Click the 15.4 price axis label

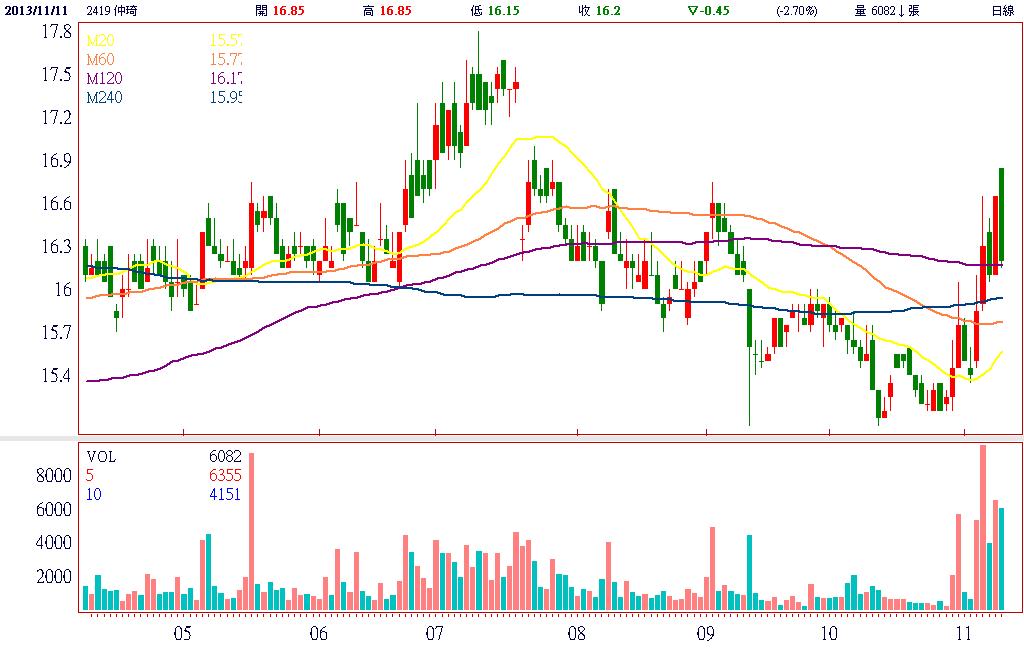[56, 376]
